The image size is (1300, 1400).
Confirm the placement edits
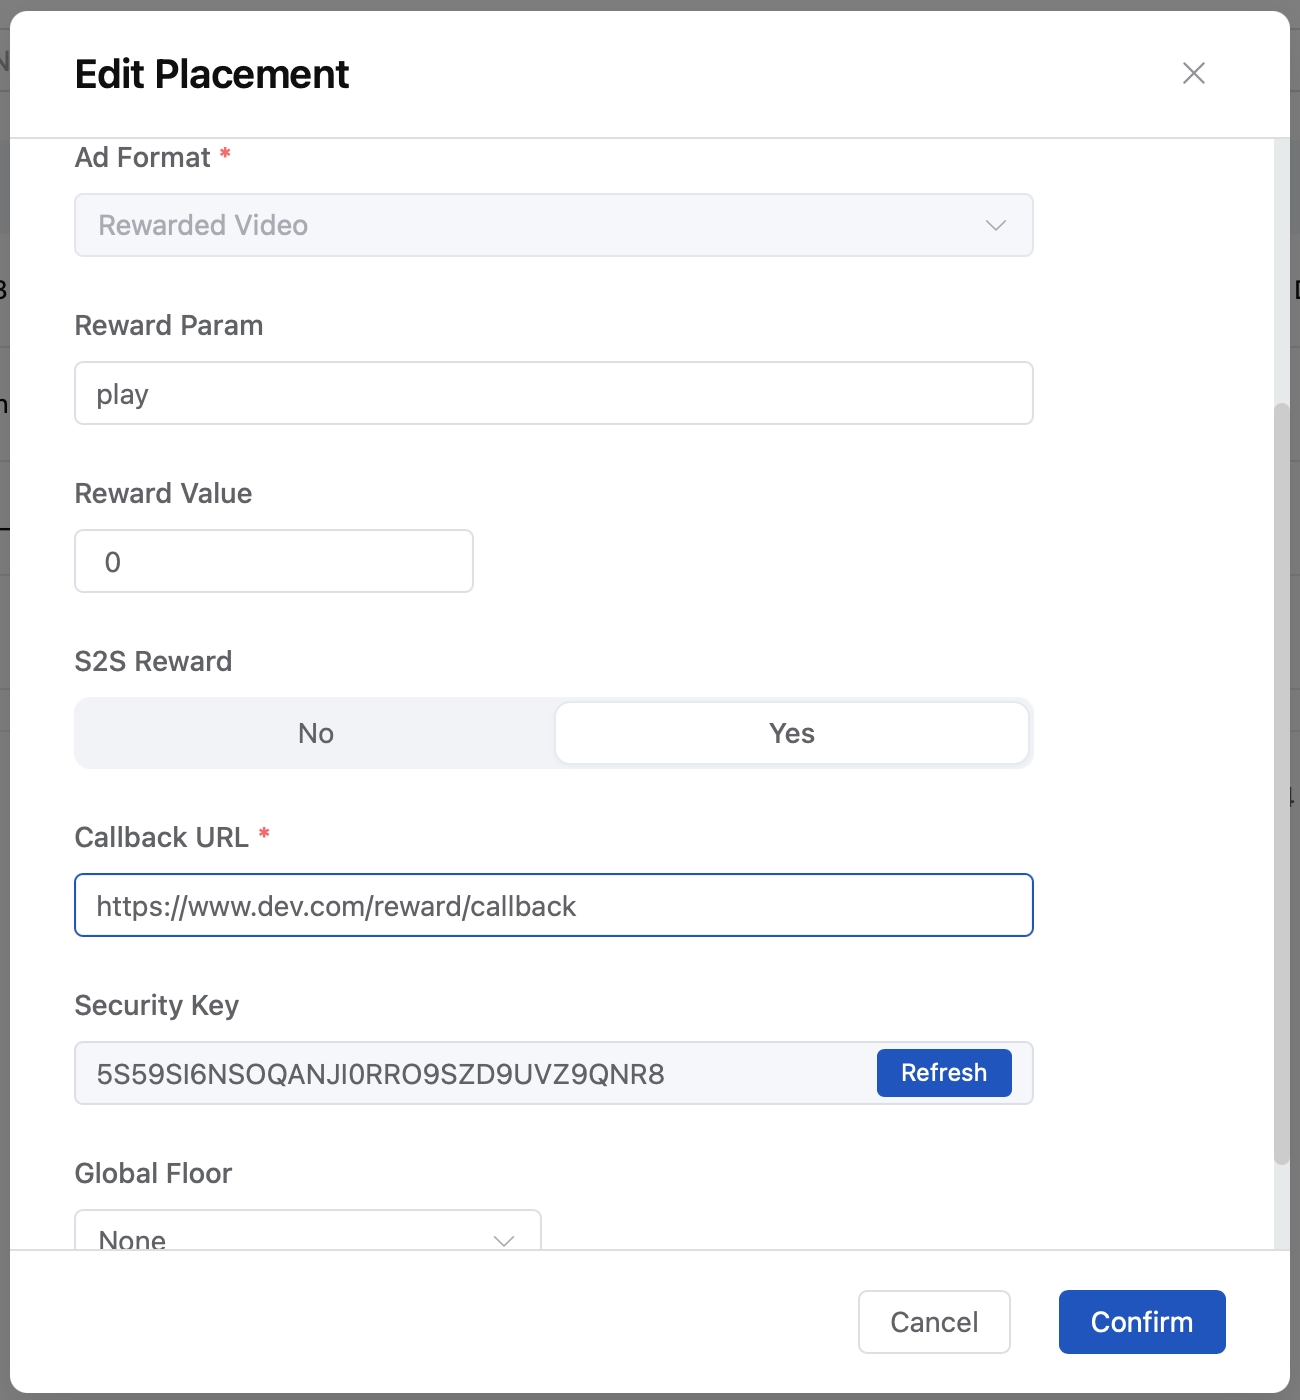click(1141, 1321)
